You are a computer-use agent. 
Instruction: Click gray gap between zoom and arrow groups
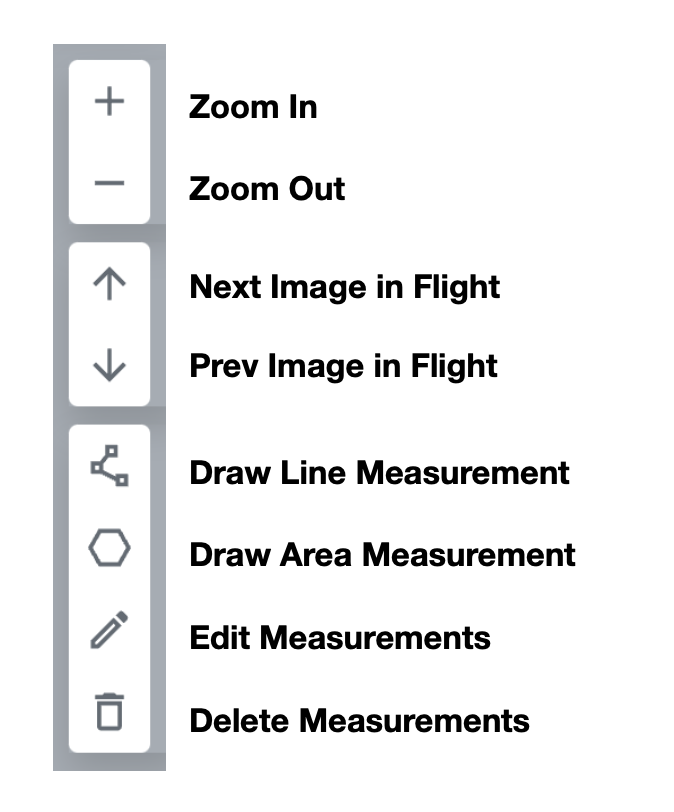coord(109,233)
